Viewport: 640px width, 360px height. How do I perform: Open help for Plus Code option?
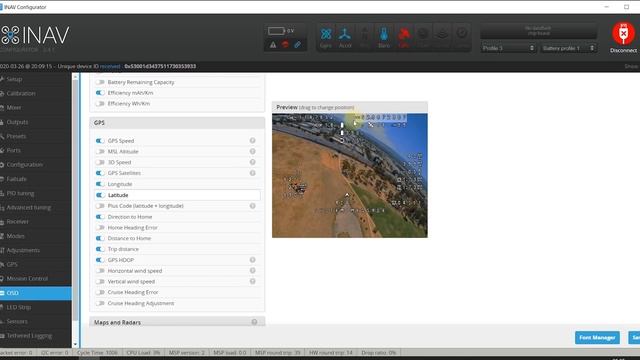click(x=253, y=206)
